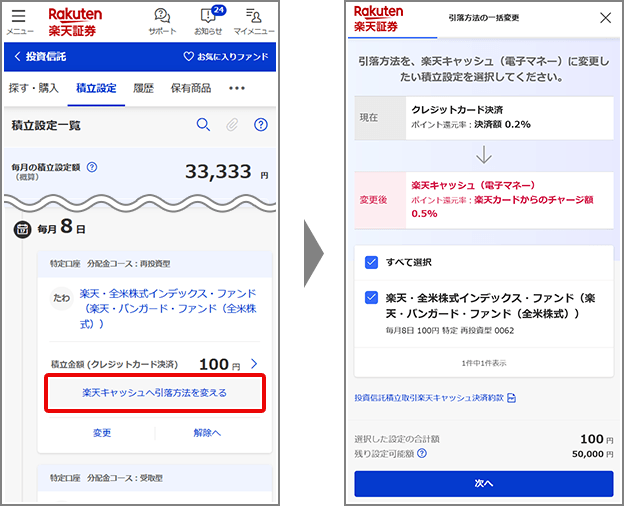
Task: Click the PDF icon after 決済約款
Action: pos(512,398)
